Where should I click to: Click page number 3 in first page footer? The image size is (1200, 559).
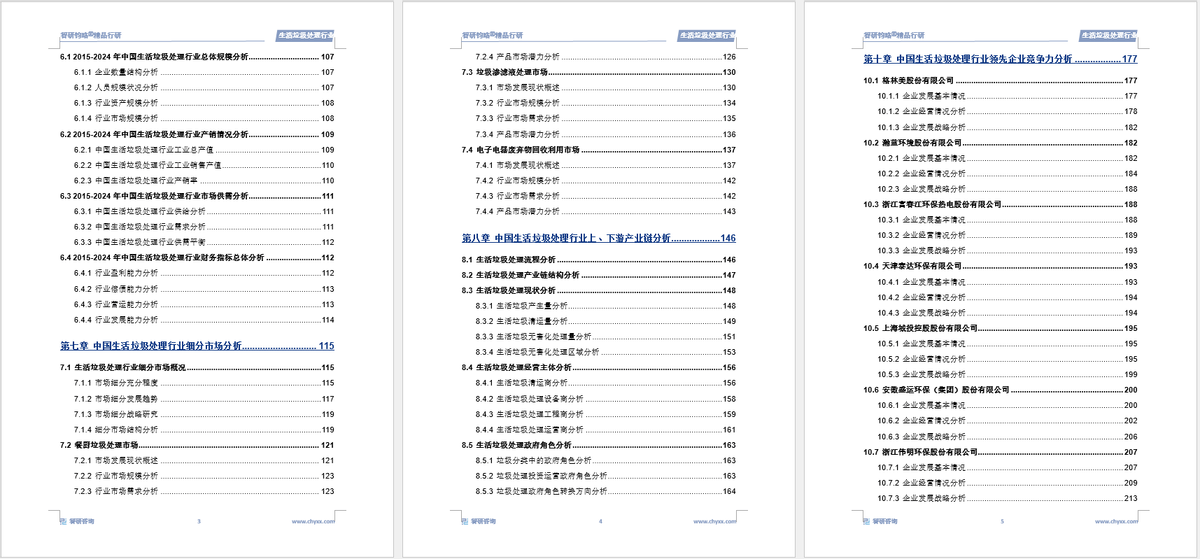(198, 521)
